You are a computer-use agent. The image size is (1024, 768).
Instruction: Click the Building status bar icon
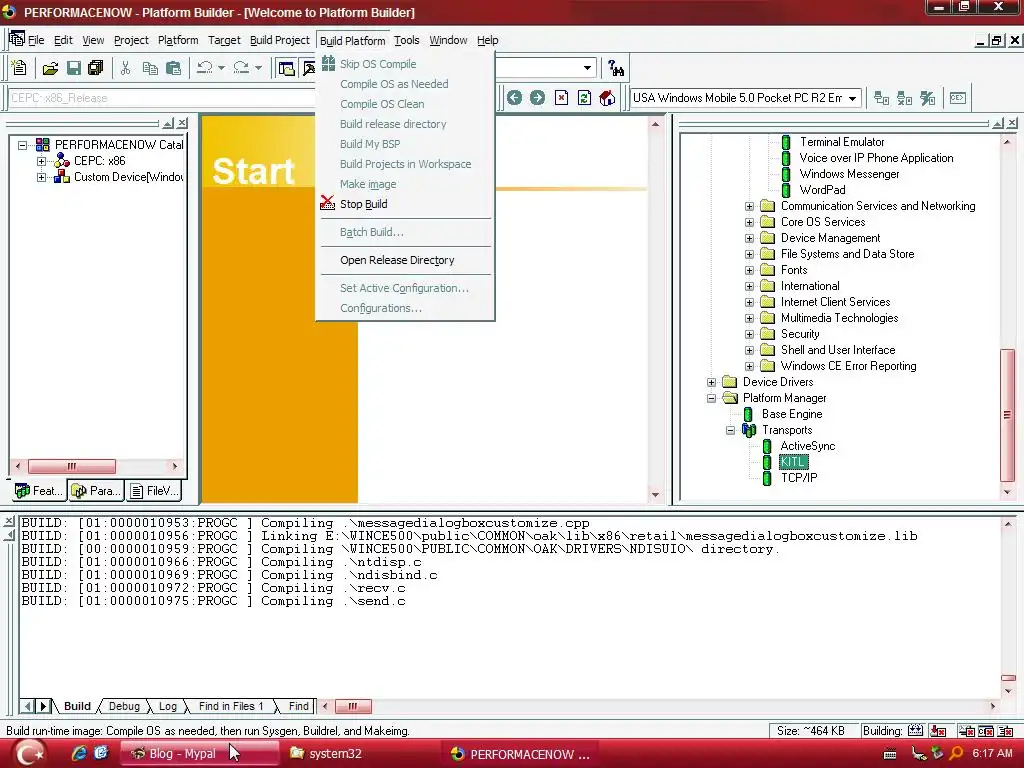916,731
